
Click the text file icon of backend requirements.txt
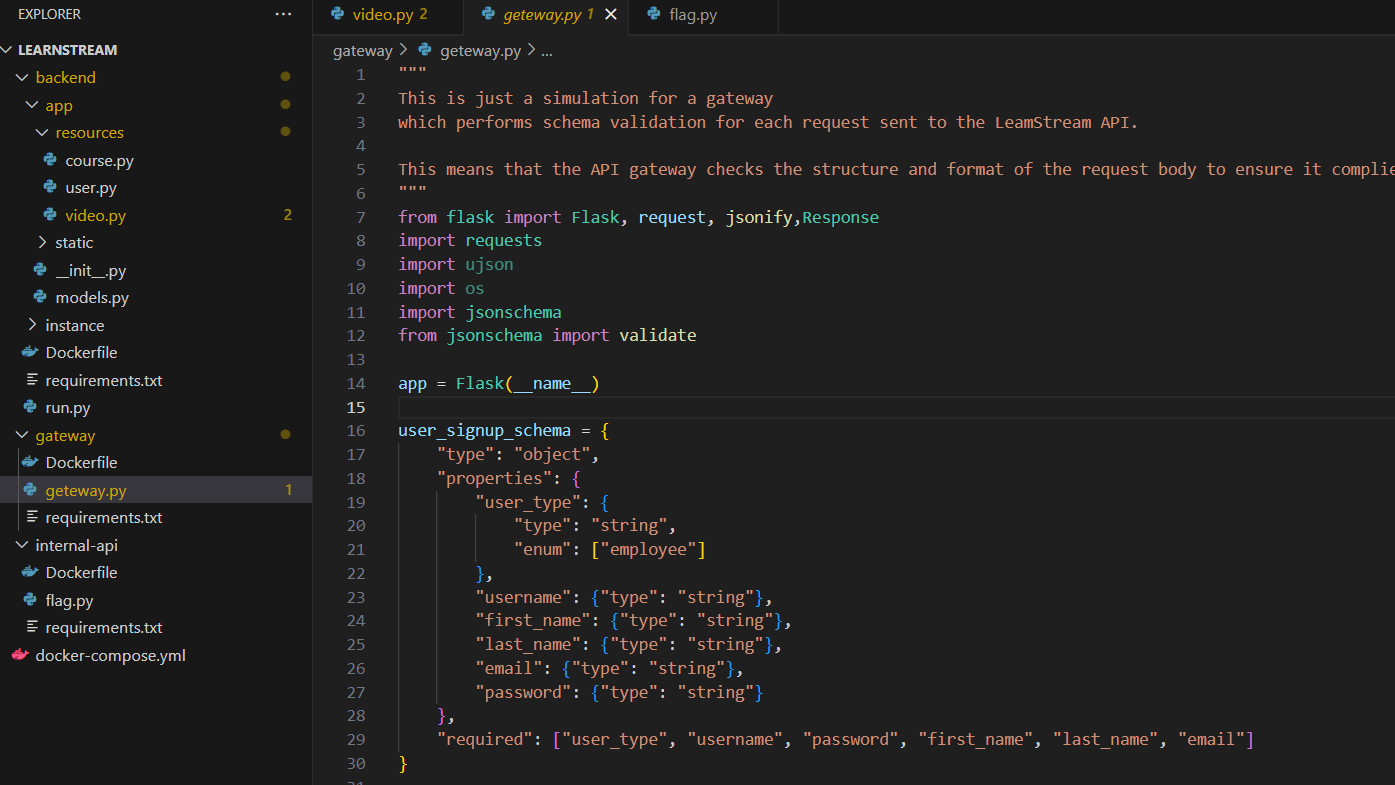(x=32, y=380)
